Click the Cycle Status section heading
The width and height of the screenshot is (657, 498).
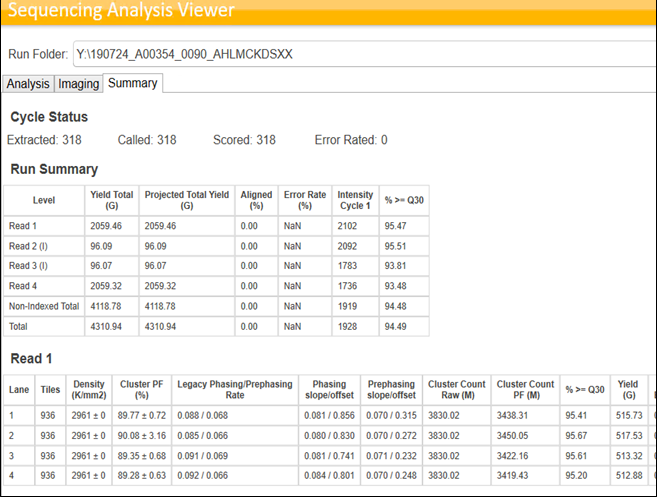pos(49,117)
